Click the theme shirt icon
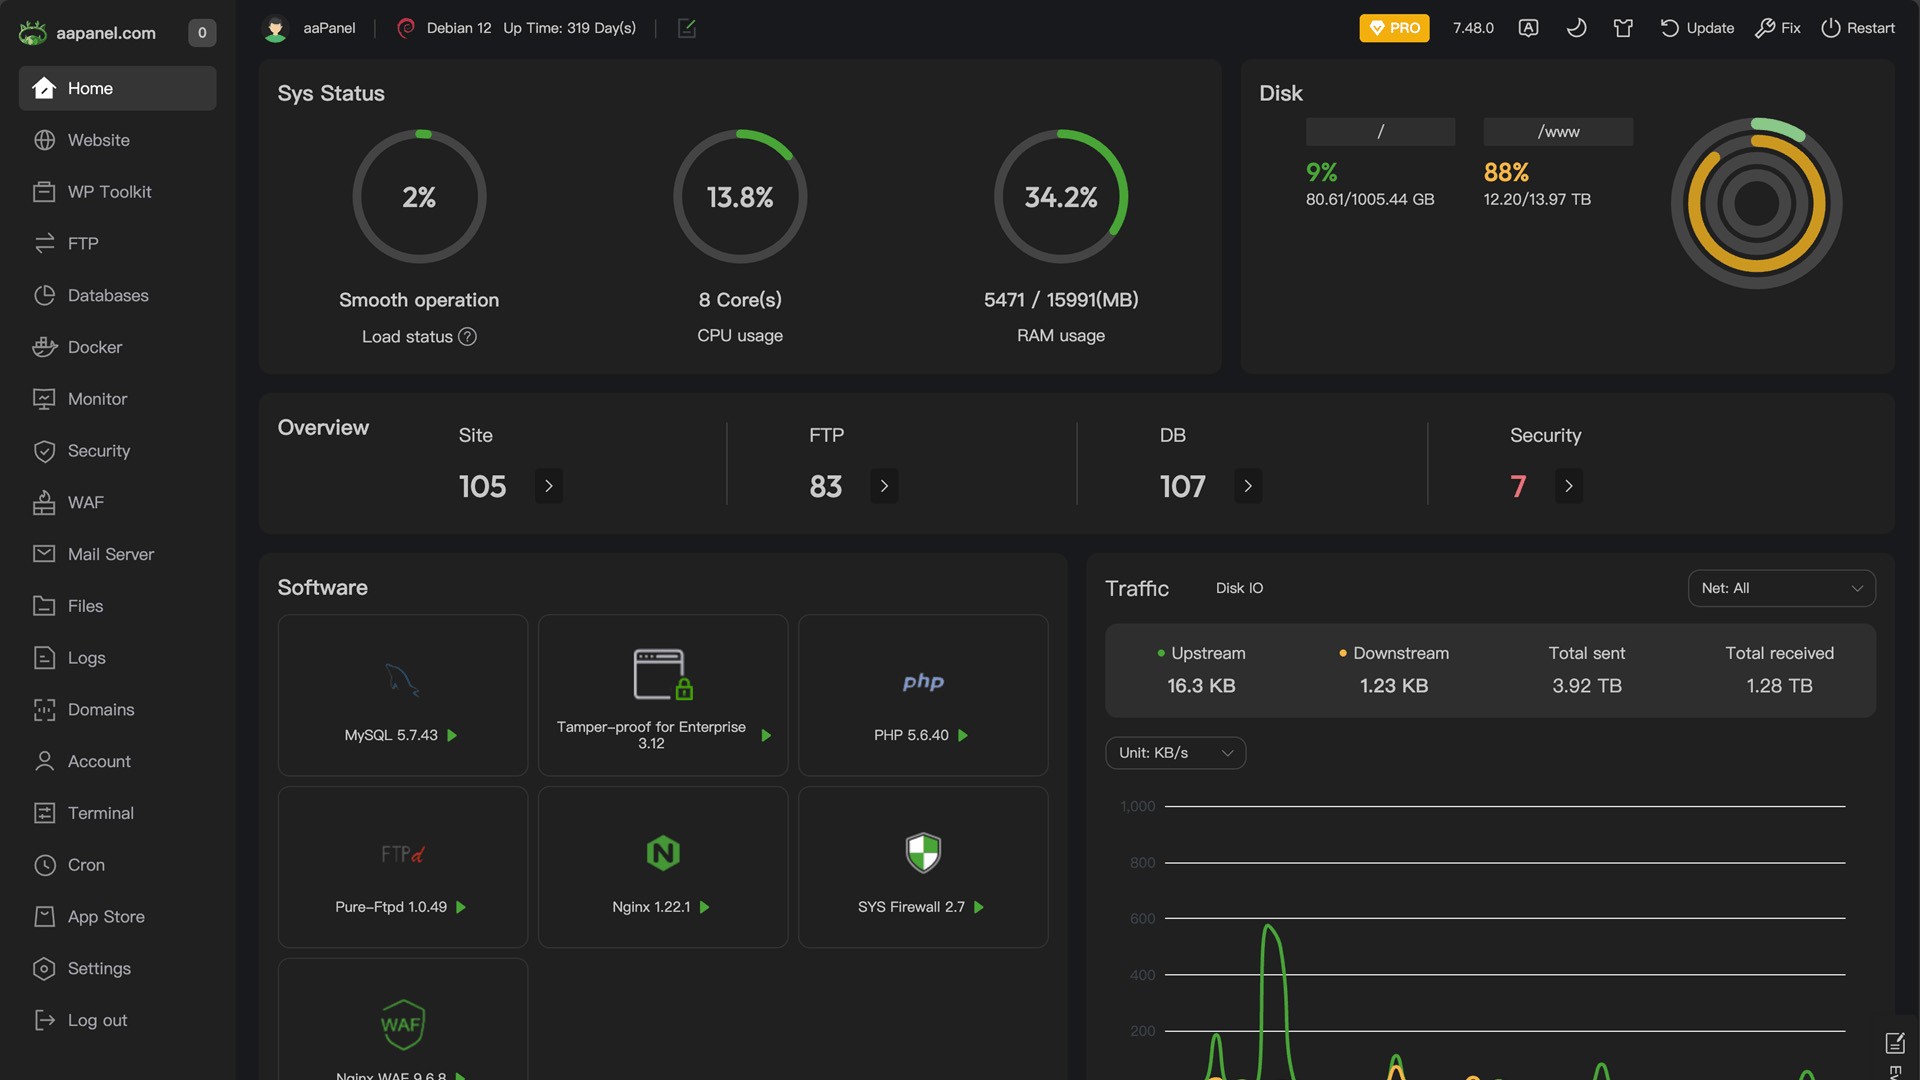This screenshot has width=1920, height=1080. click(x=1623, y=28)
